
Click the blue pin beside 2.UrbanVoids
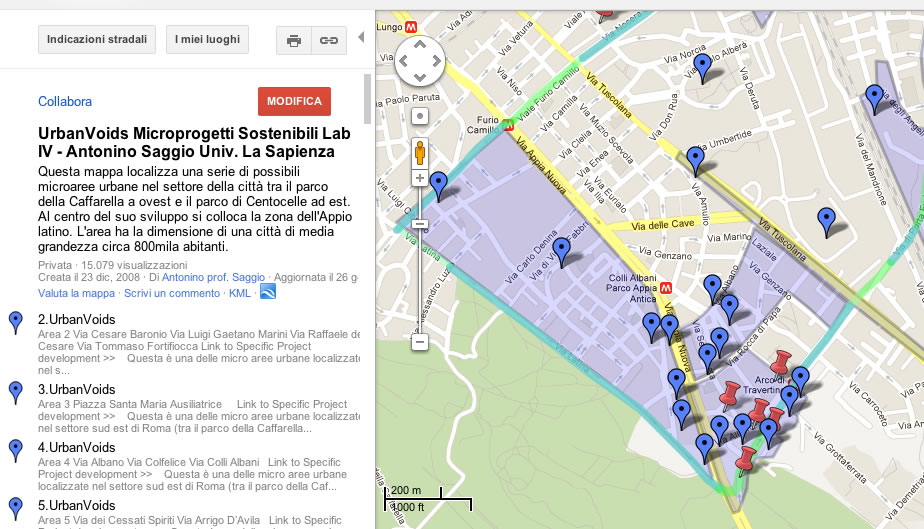point(15,322)
